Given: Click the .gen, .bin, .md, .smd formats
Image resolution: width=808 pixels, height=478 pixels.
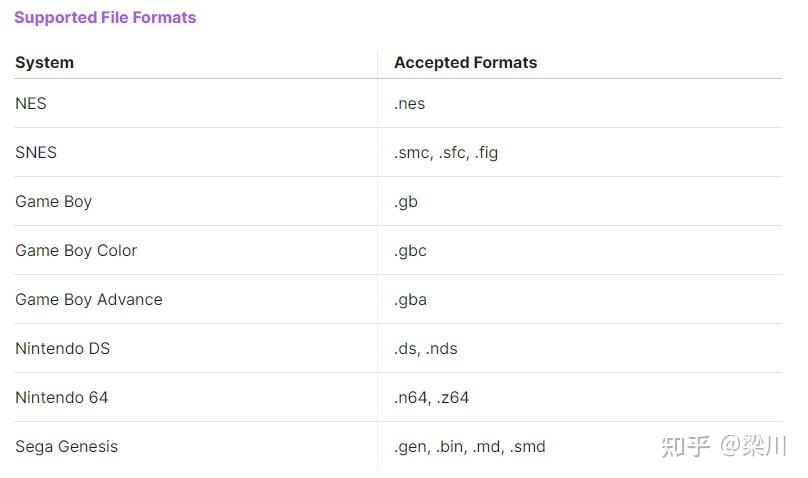Looking at the screenshot, I should click(470, 446).
